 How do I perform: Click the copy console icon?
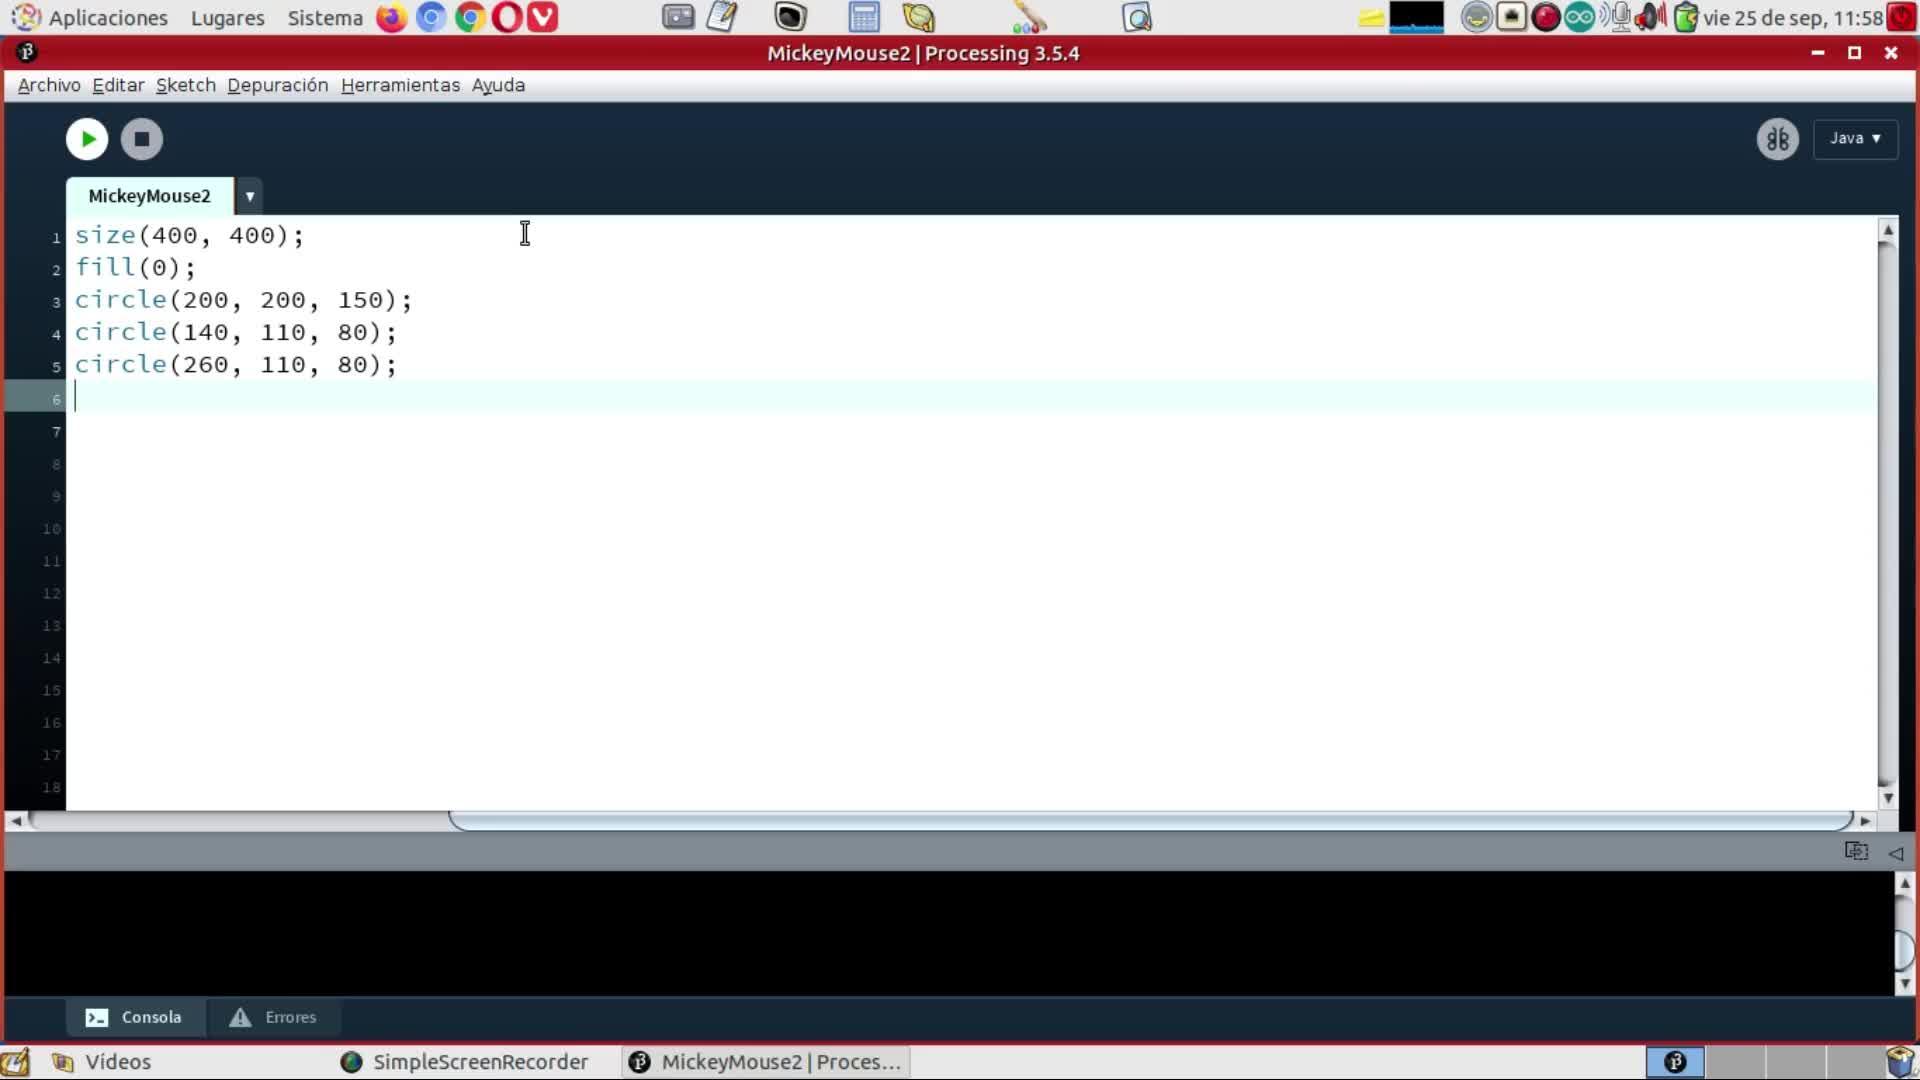(x=1856, y=852)
